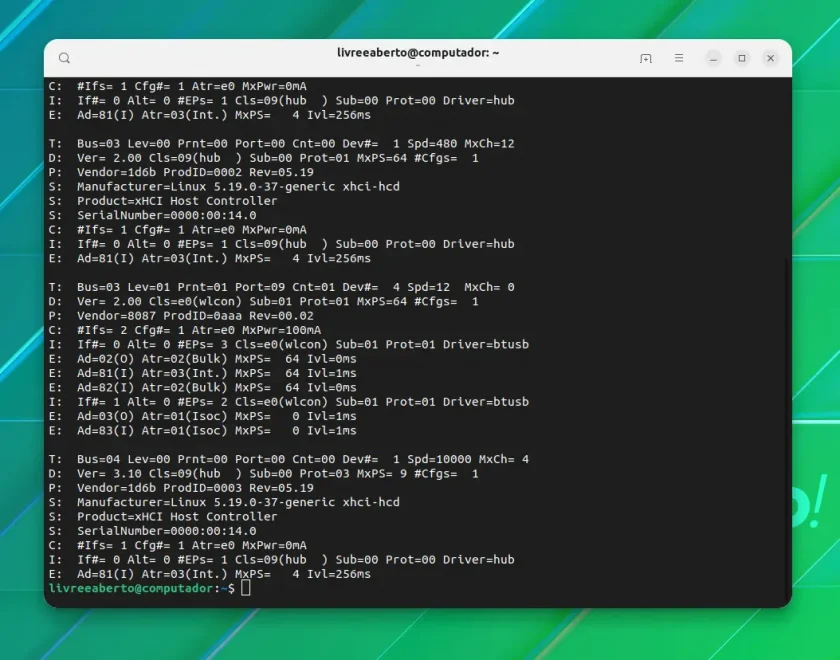Click the Ad=81(I) MxPS= 64 Ivl=1ms line
Viewport: 840px width, 660px height.
(x=202, y=373)
